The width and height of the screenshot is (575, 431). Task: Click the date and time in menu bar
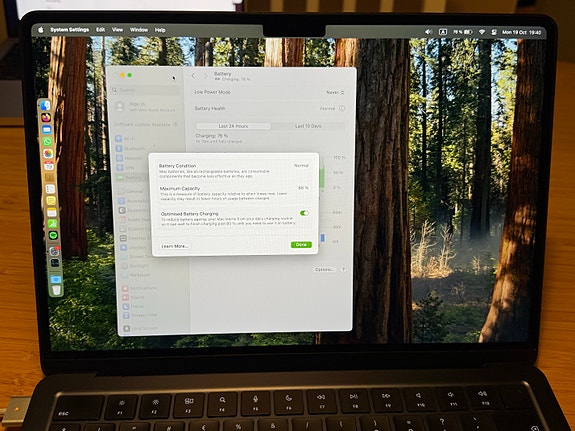[x=521, y=32]
